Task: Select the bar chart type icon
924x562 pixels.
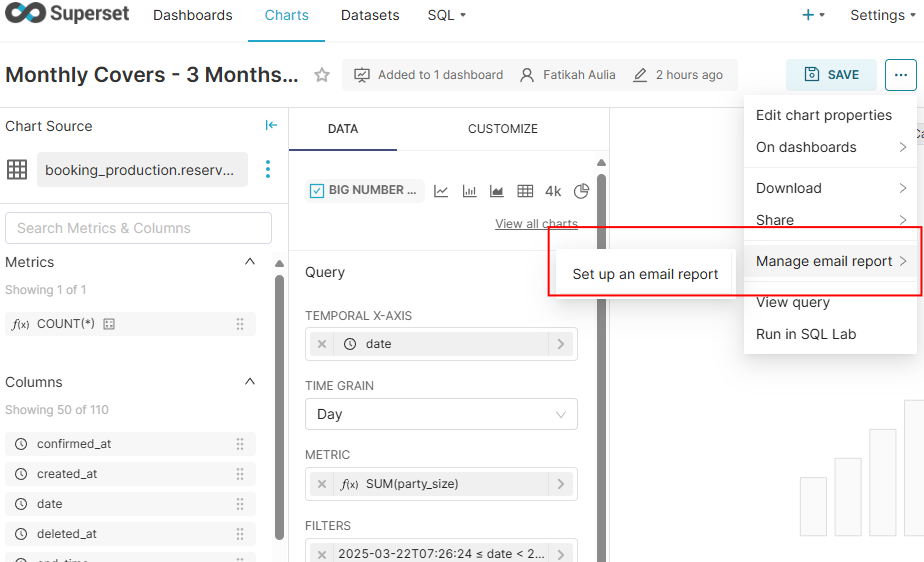Action: tap(469, 191)
